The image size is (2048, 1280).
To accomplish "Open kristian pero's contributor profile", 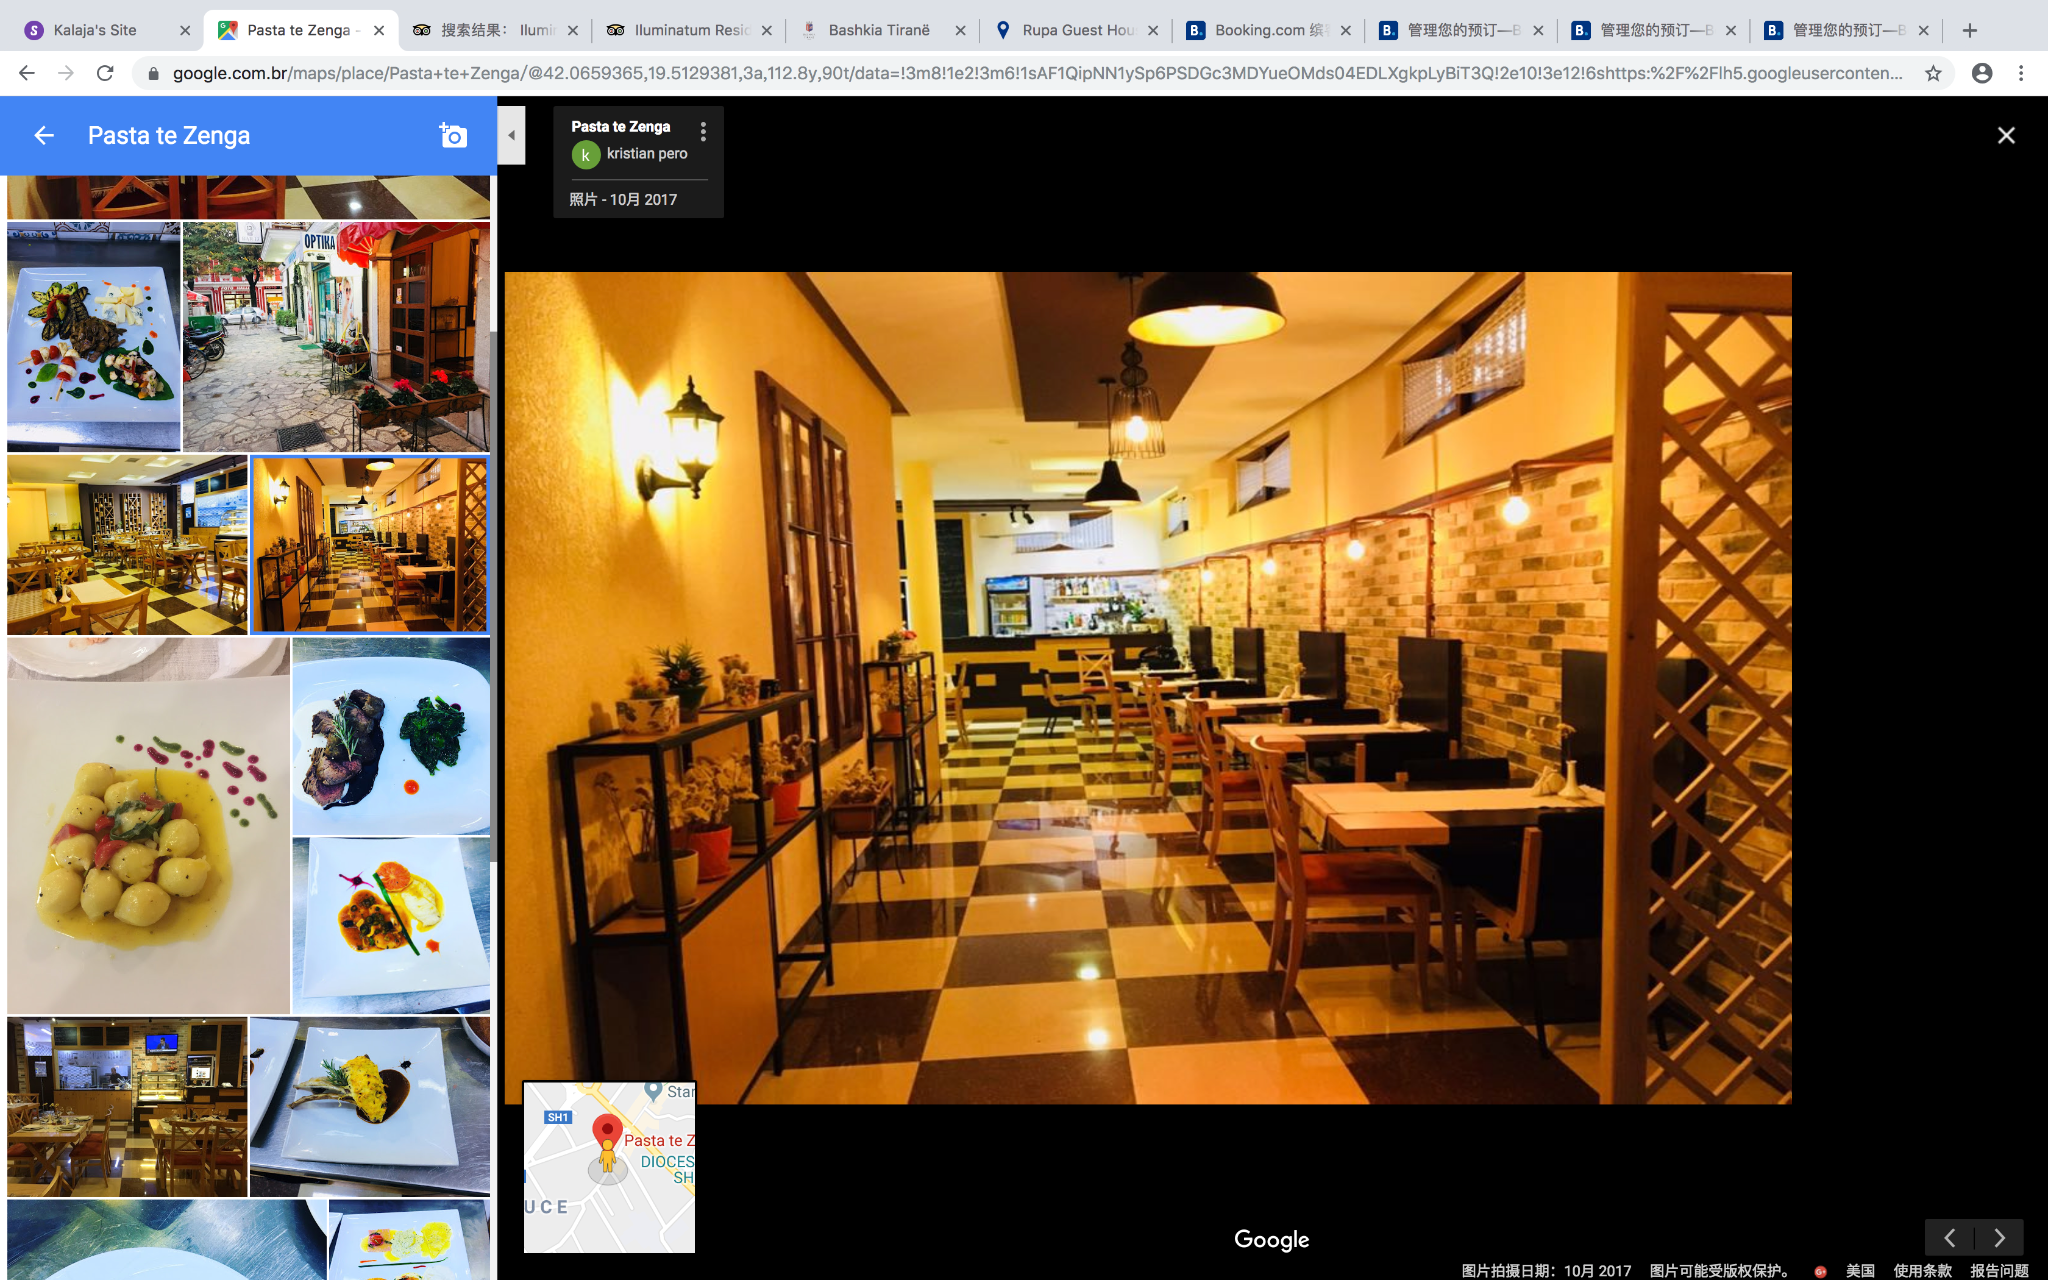I will [x=646, y=154].
